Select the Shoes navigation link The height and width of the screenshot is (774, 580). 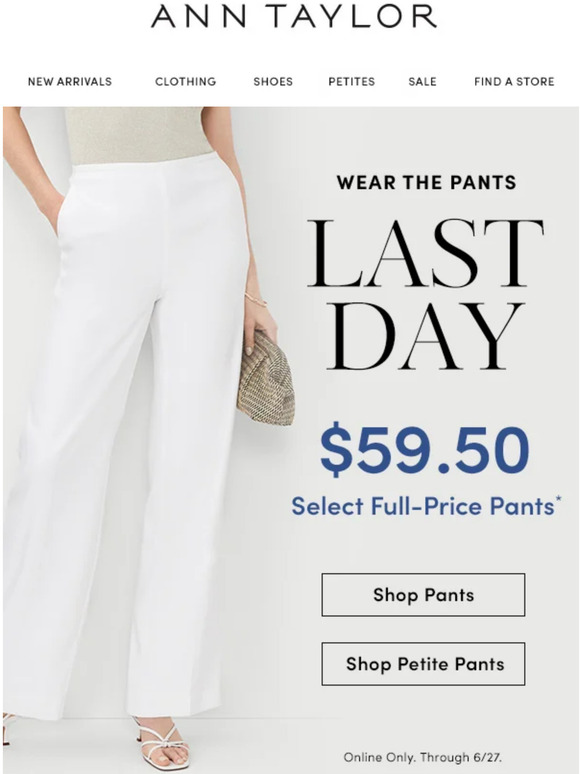(x=273, y=81)
